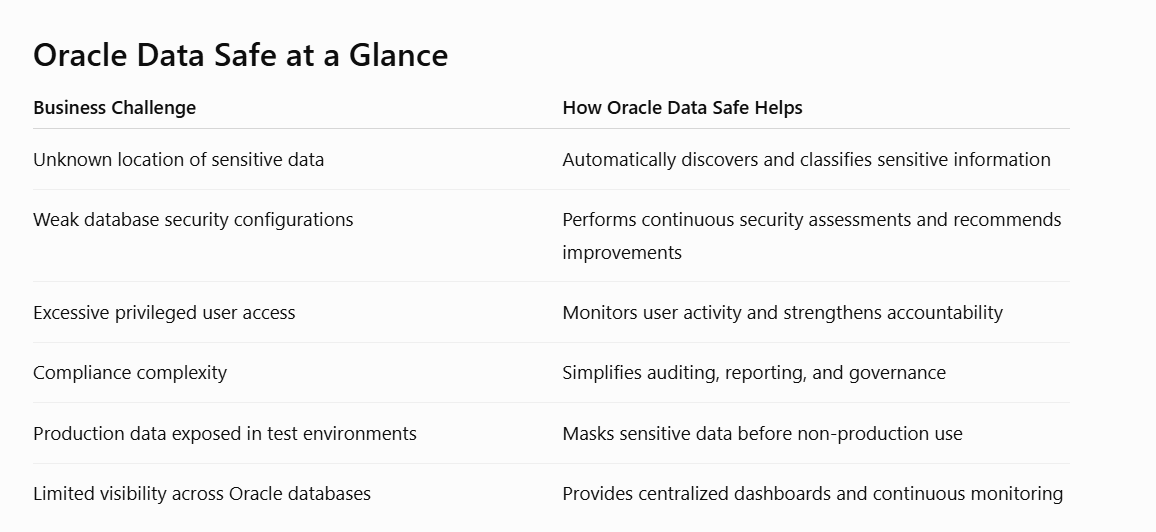Select the 'Business Challenge' column header

(x=114, y=108)
